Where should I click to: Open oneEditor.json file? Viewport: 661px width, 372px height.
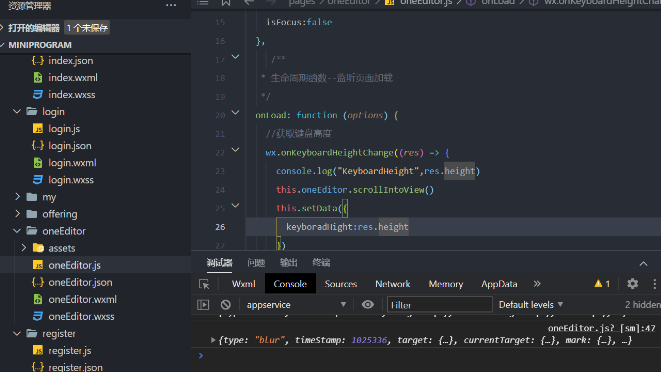[x=80, y=282]
